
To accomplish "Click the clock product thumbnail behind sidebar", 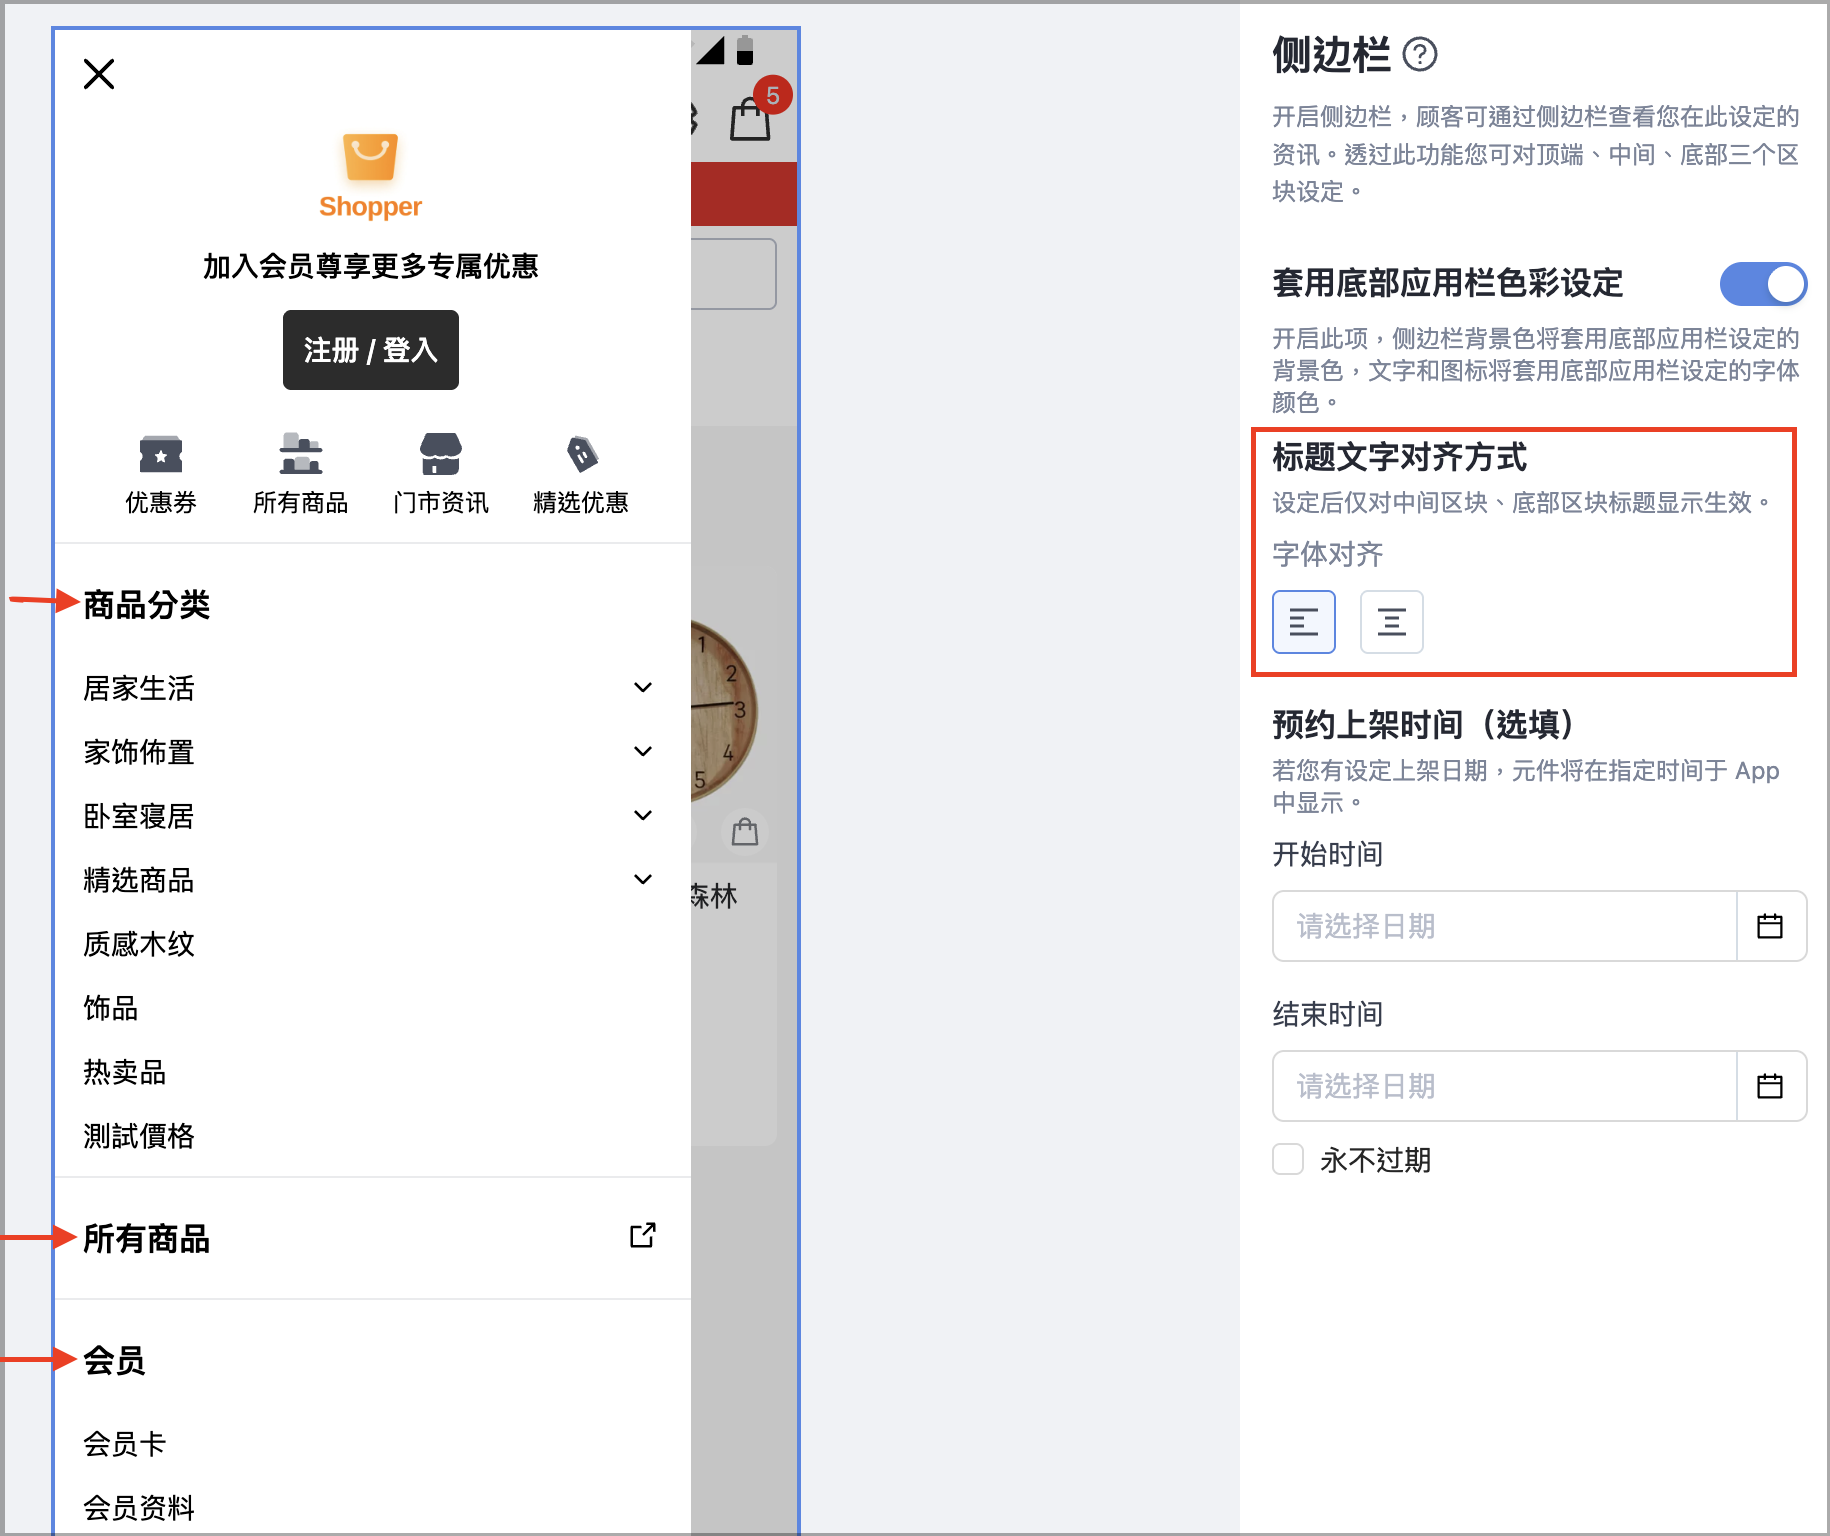I will [724, 712].
